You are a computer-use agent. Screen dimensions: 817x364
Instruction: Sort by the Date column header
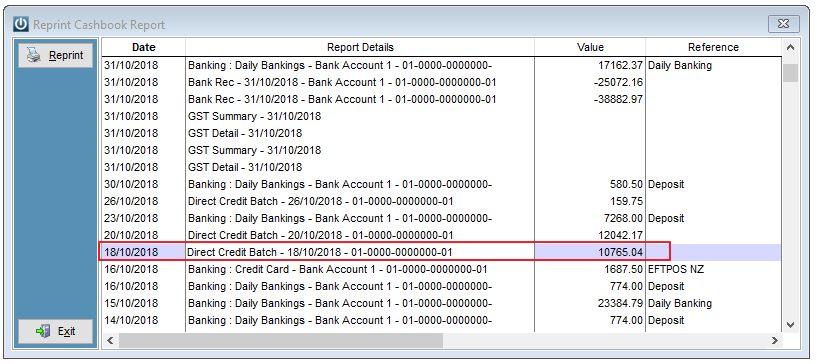click(x=143, y=47)
